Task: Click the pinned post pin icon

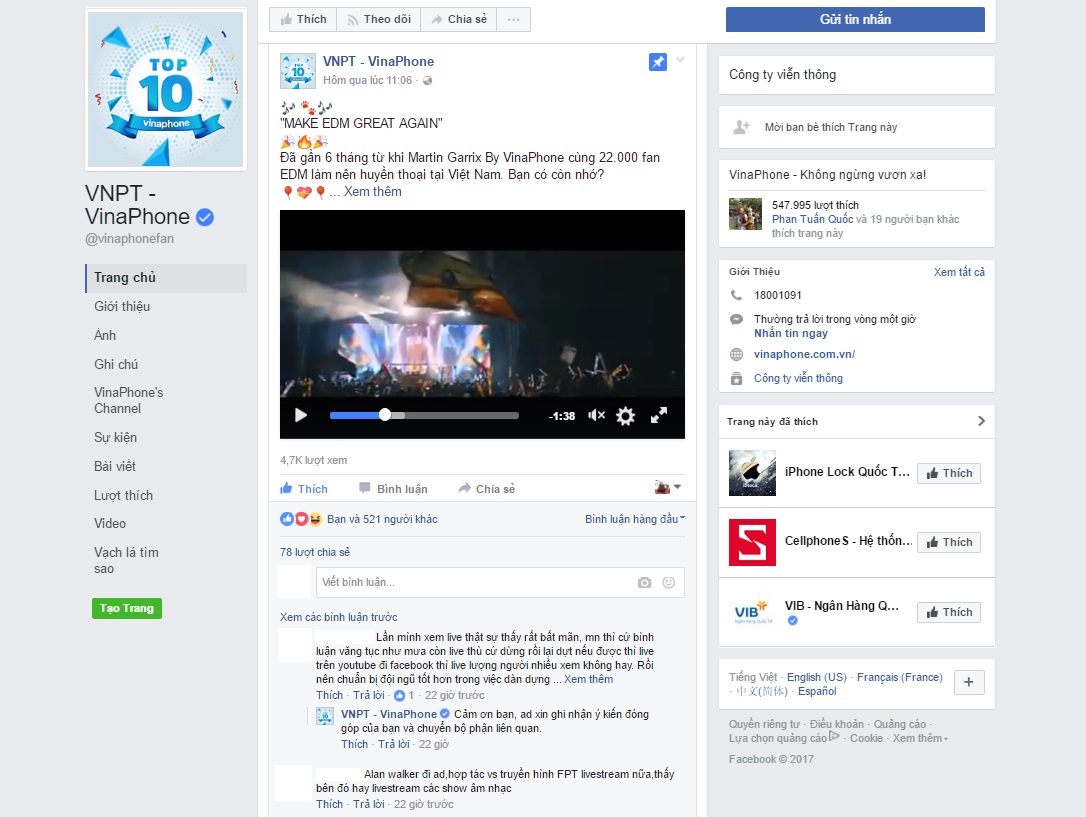Action: (x=657, y=62)
